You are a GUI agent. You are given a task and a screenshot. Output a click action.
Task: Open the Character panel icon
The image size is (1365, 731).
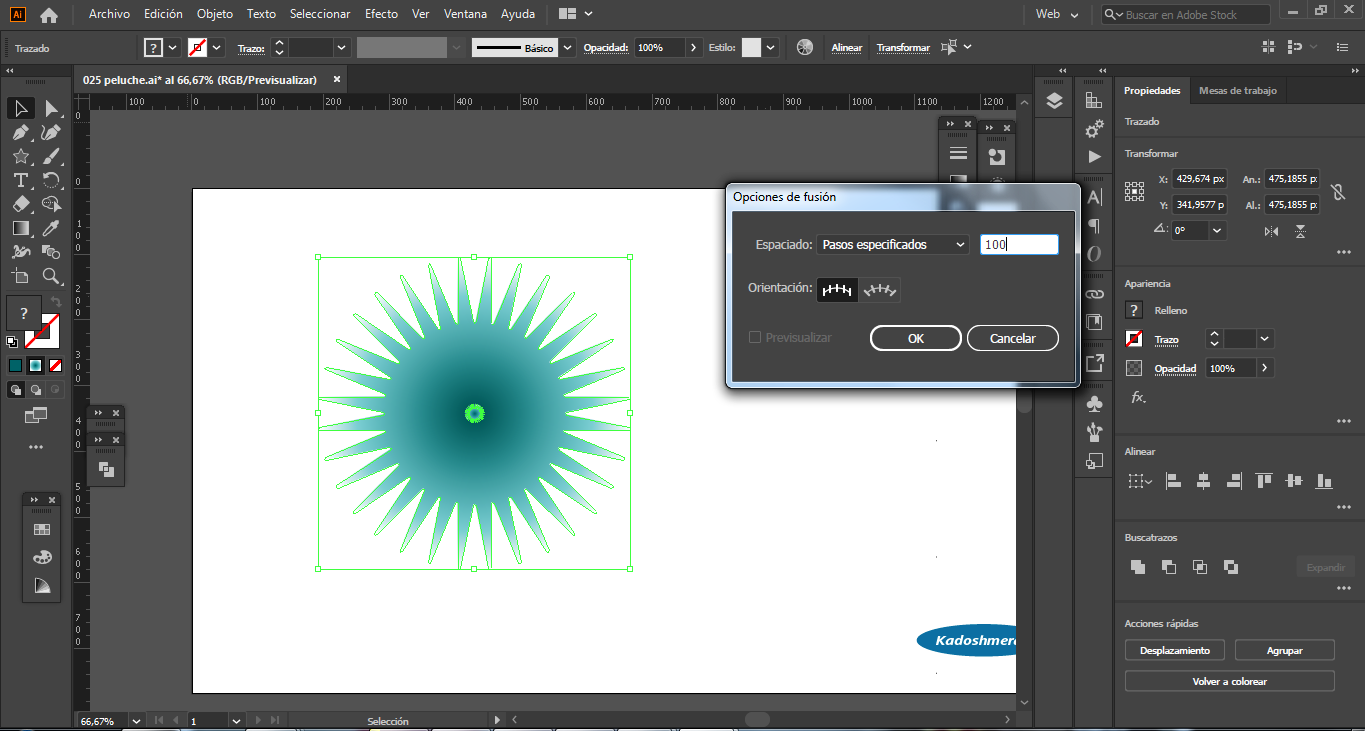[x=1094, y=197]
